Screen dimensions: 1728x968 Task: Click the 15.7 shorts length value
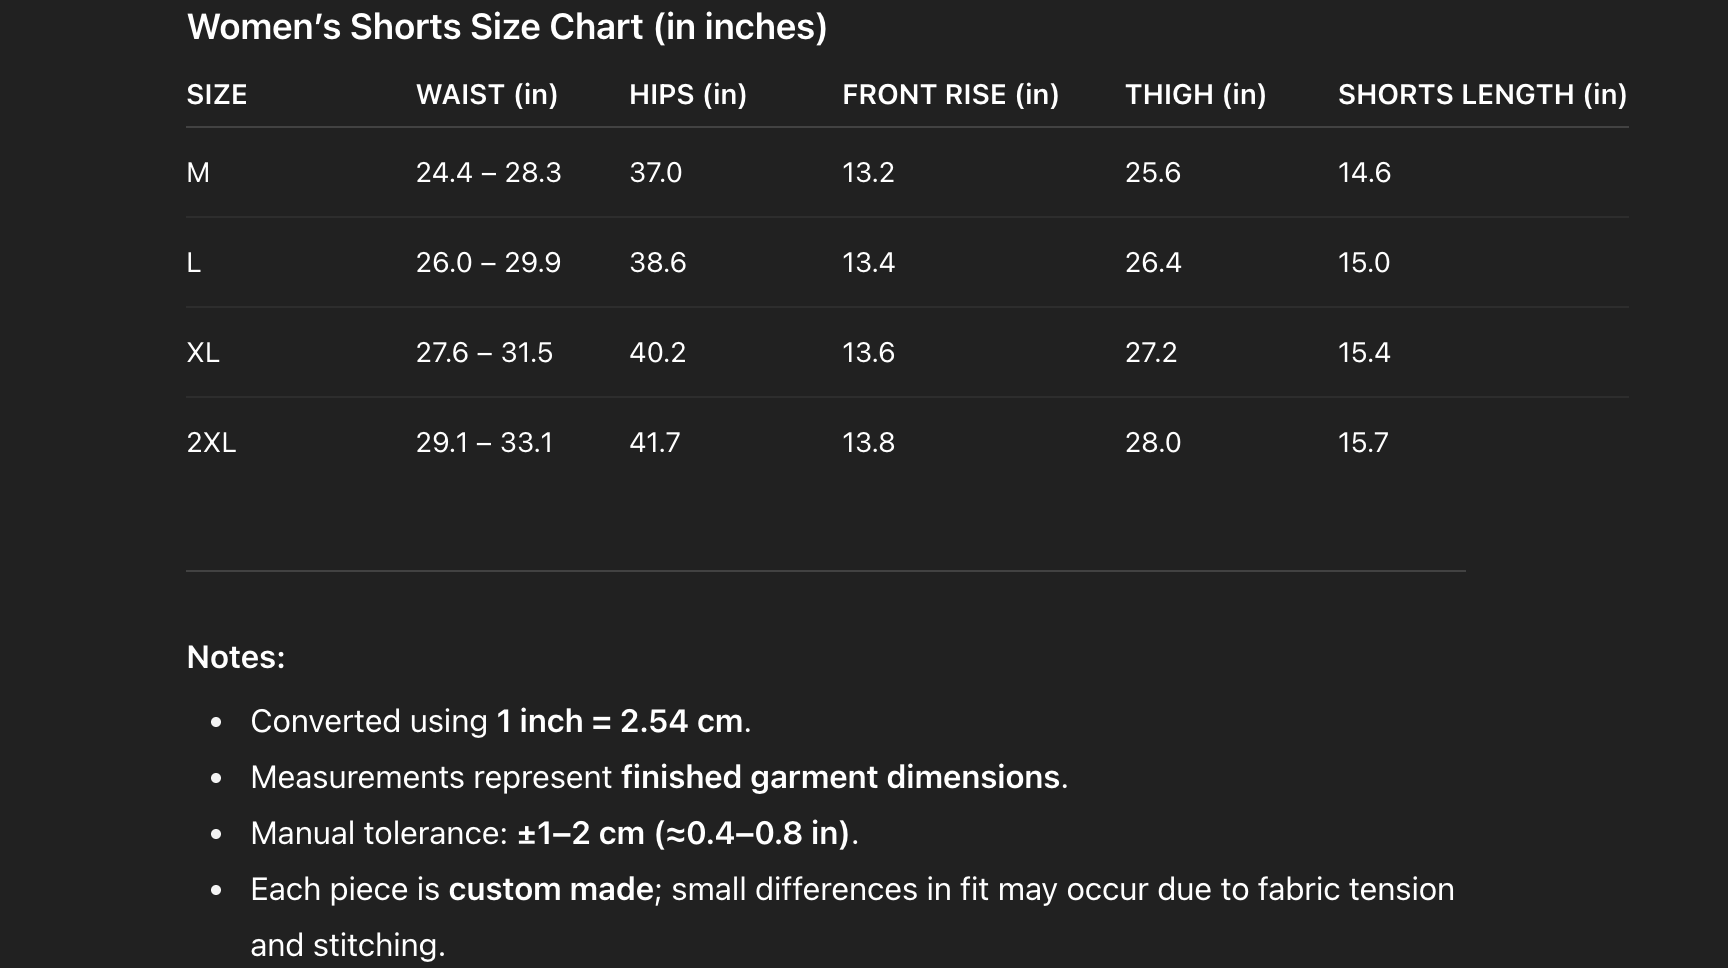coord(1363,443)
